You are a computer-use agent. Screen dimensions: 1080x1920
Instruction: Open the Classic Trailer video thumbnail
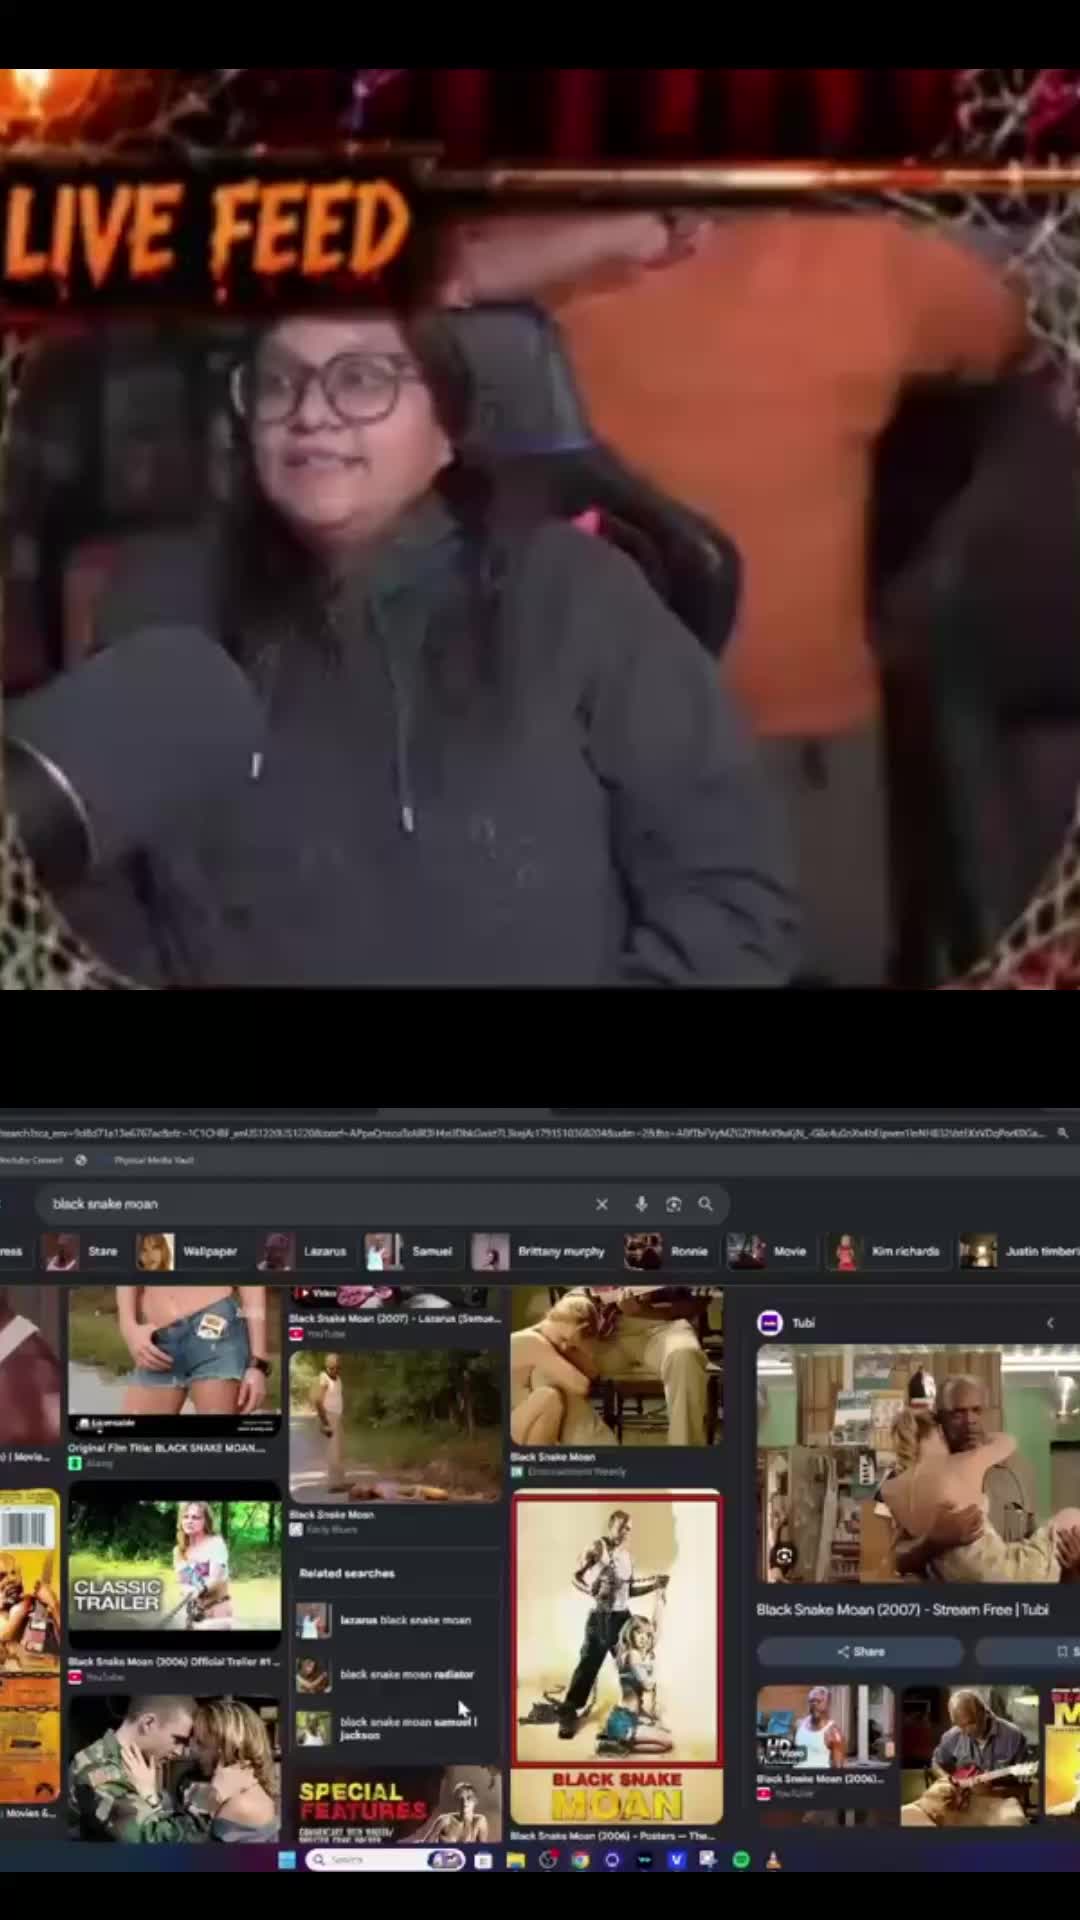(175, 1566)
